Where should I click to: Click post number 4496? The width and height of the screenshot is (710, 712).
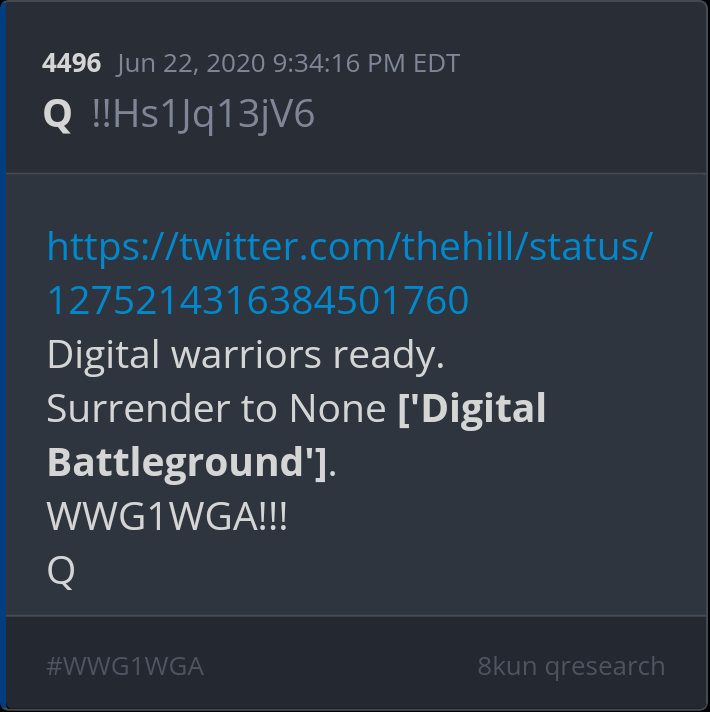click(x=71, y=63)
